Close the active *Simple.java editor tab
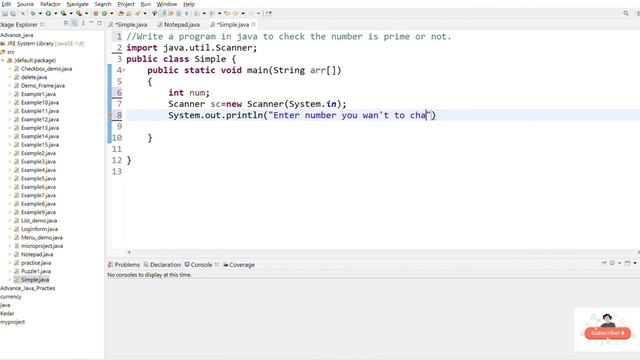This screenshot has width=640, height=360. point(253,24)
